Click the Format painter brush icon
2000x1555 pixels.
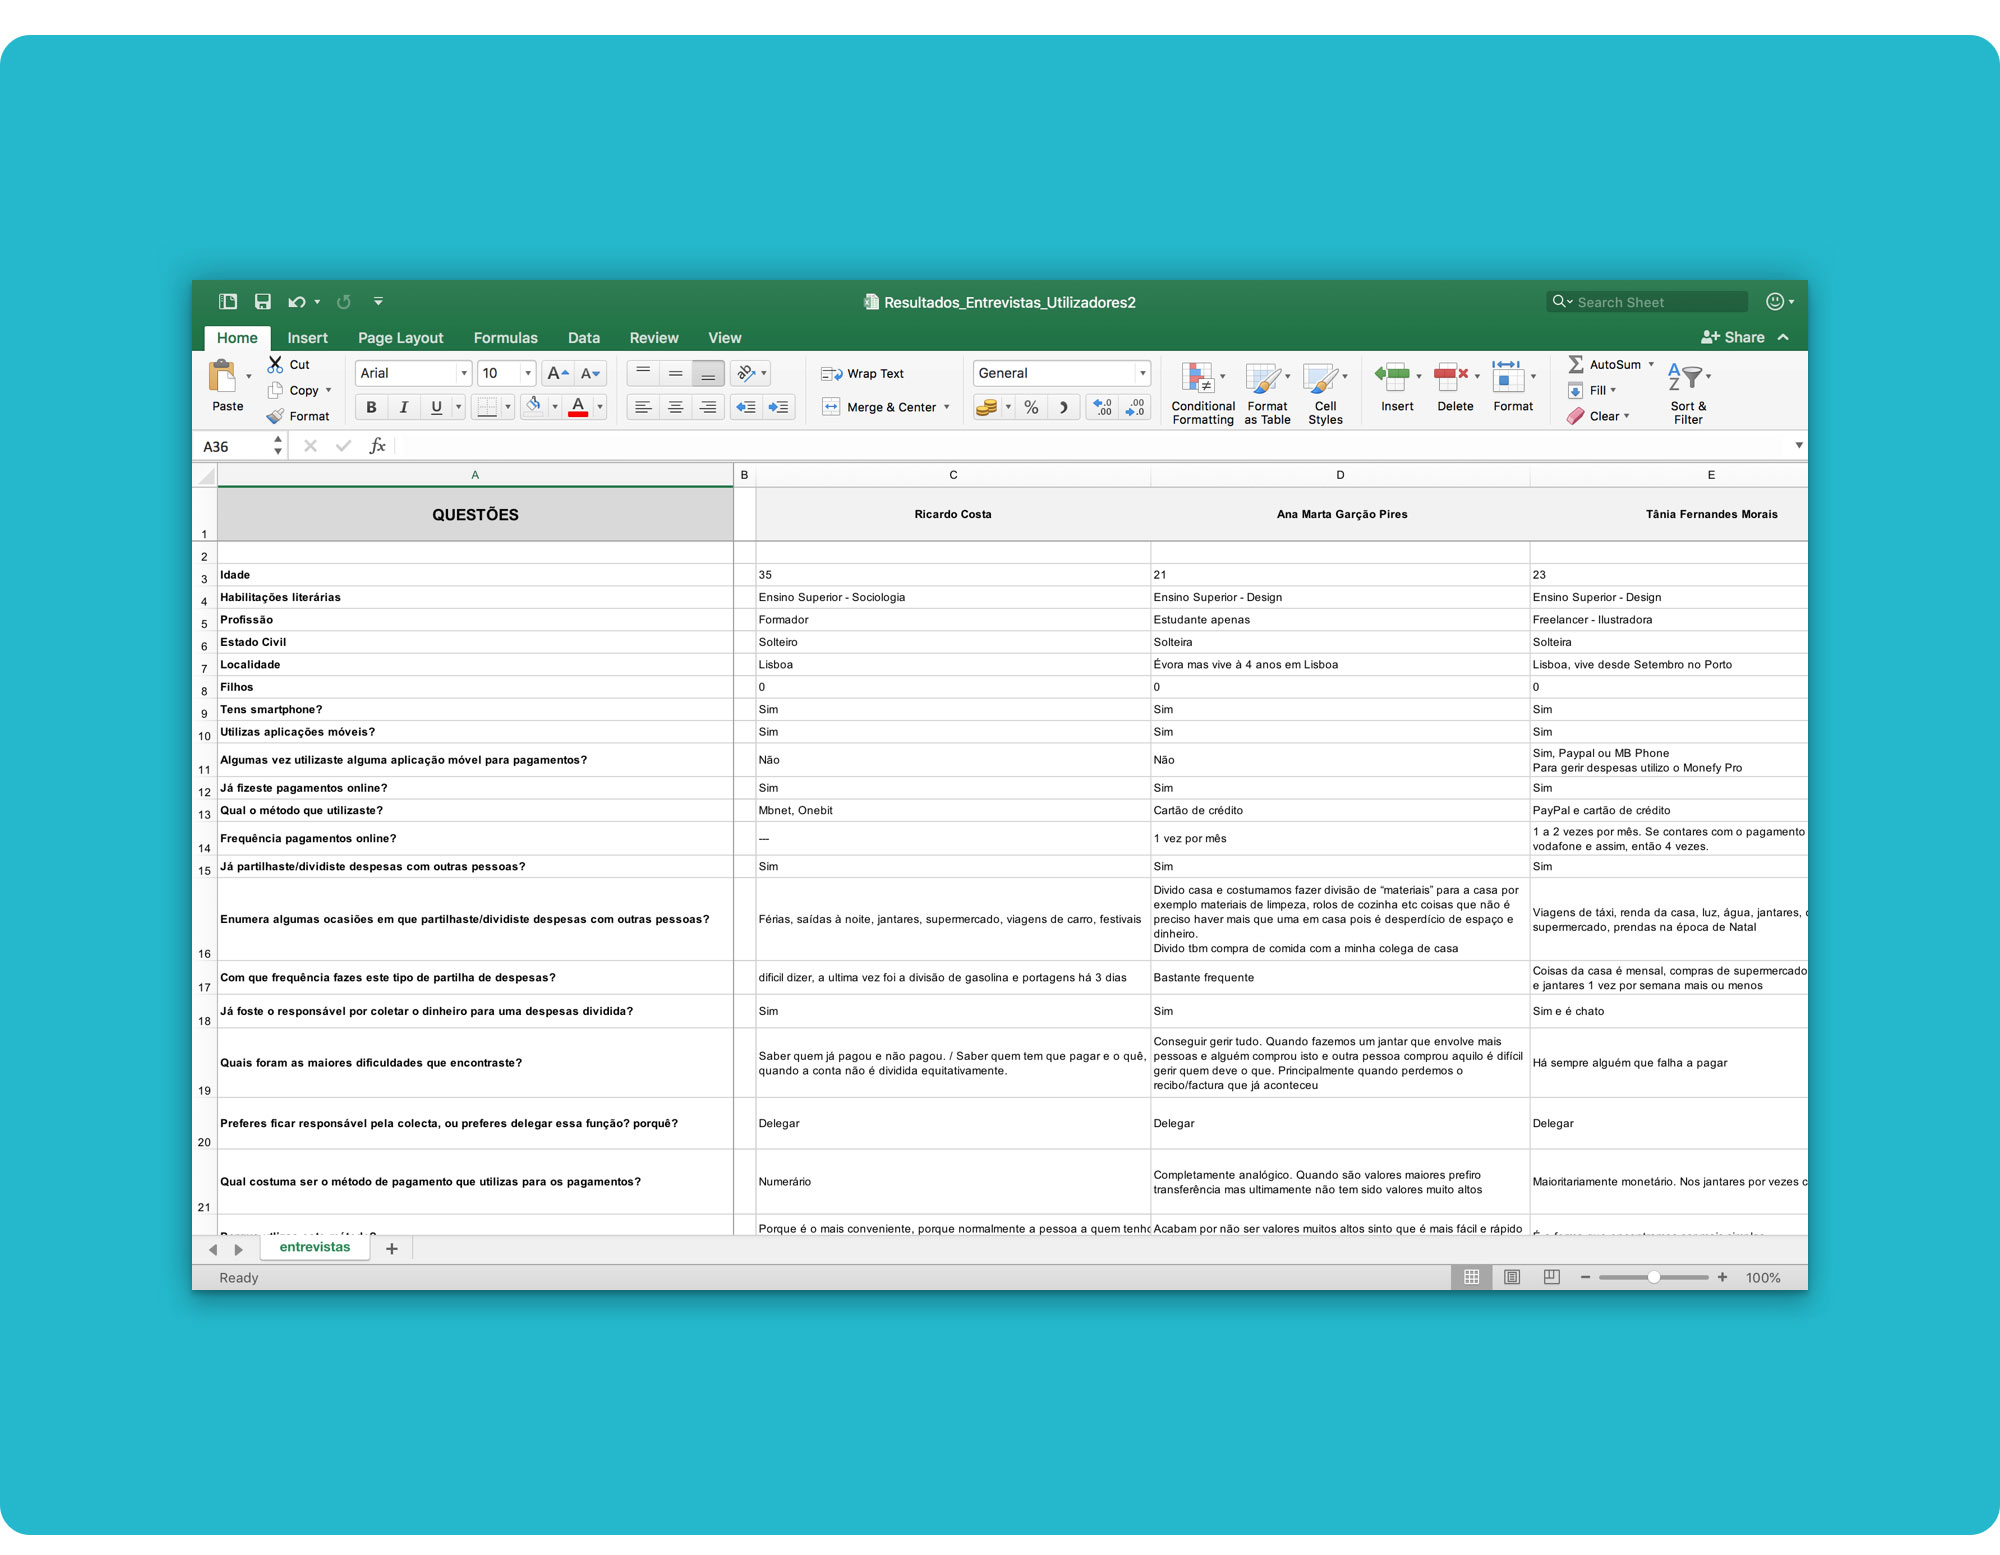tap(276, 416)
